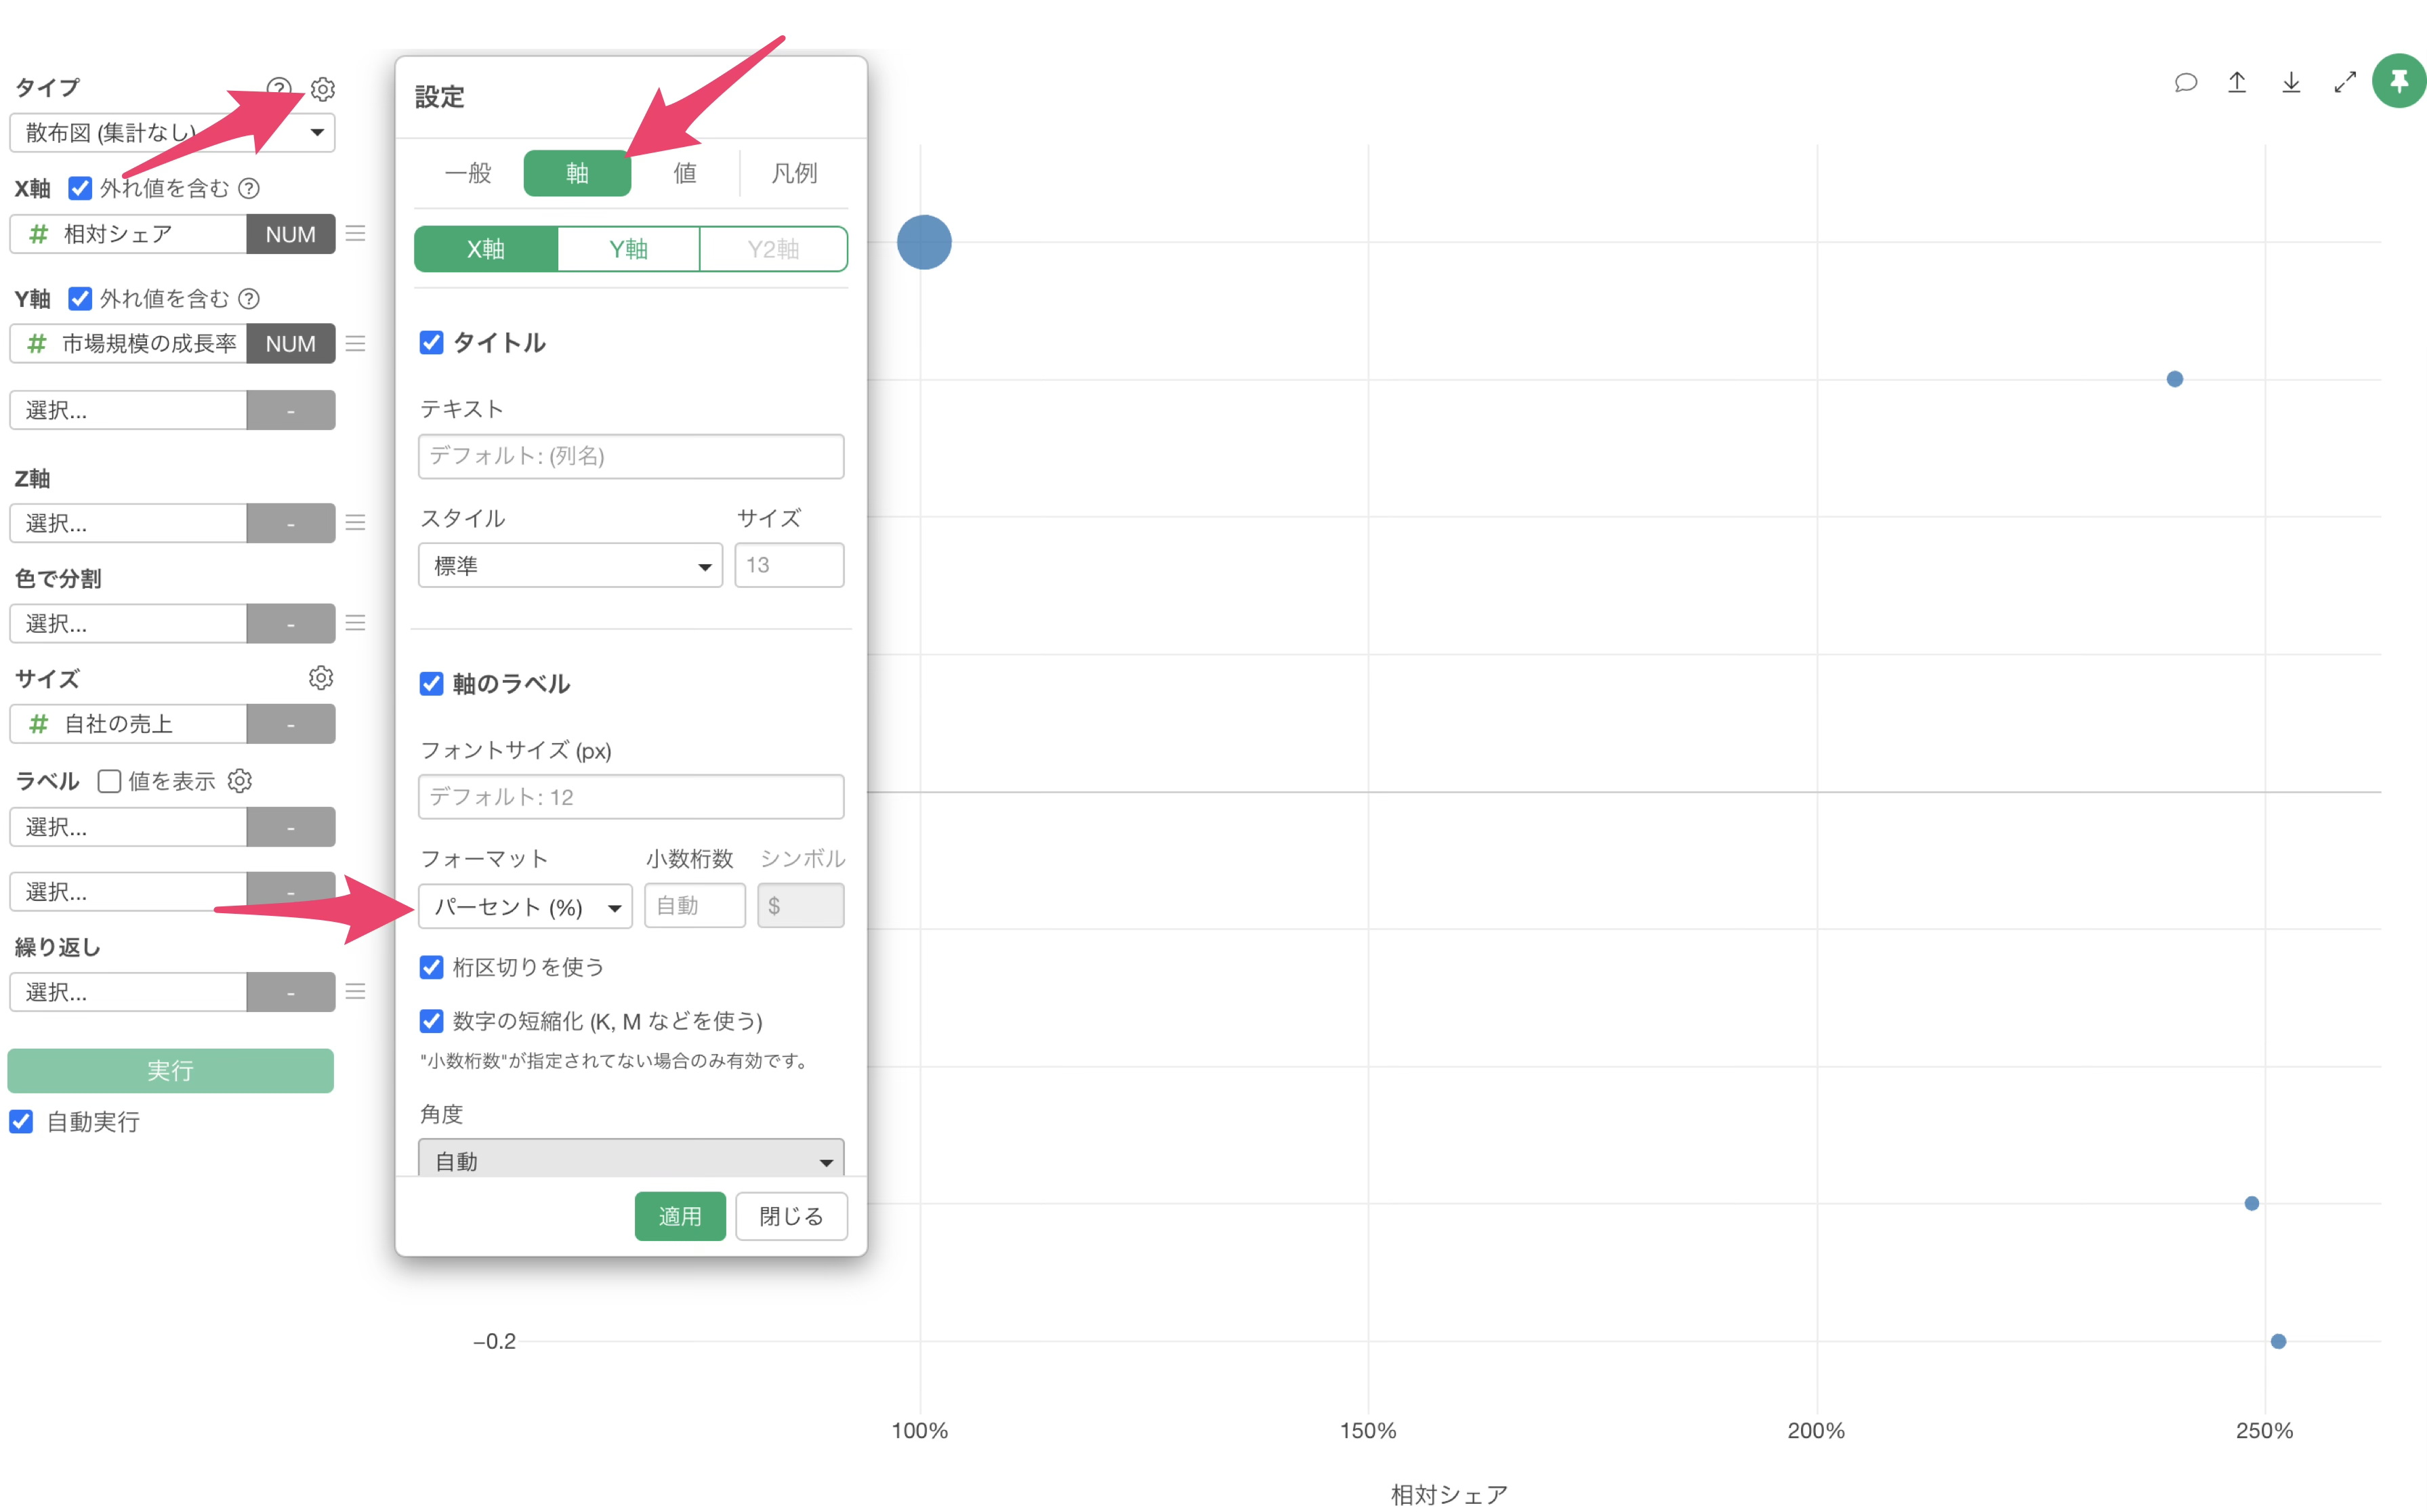Click the title テキスト input field
The height and width of the screenshot is (1512, 2427).
coord(631,457)
